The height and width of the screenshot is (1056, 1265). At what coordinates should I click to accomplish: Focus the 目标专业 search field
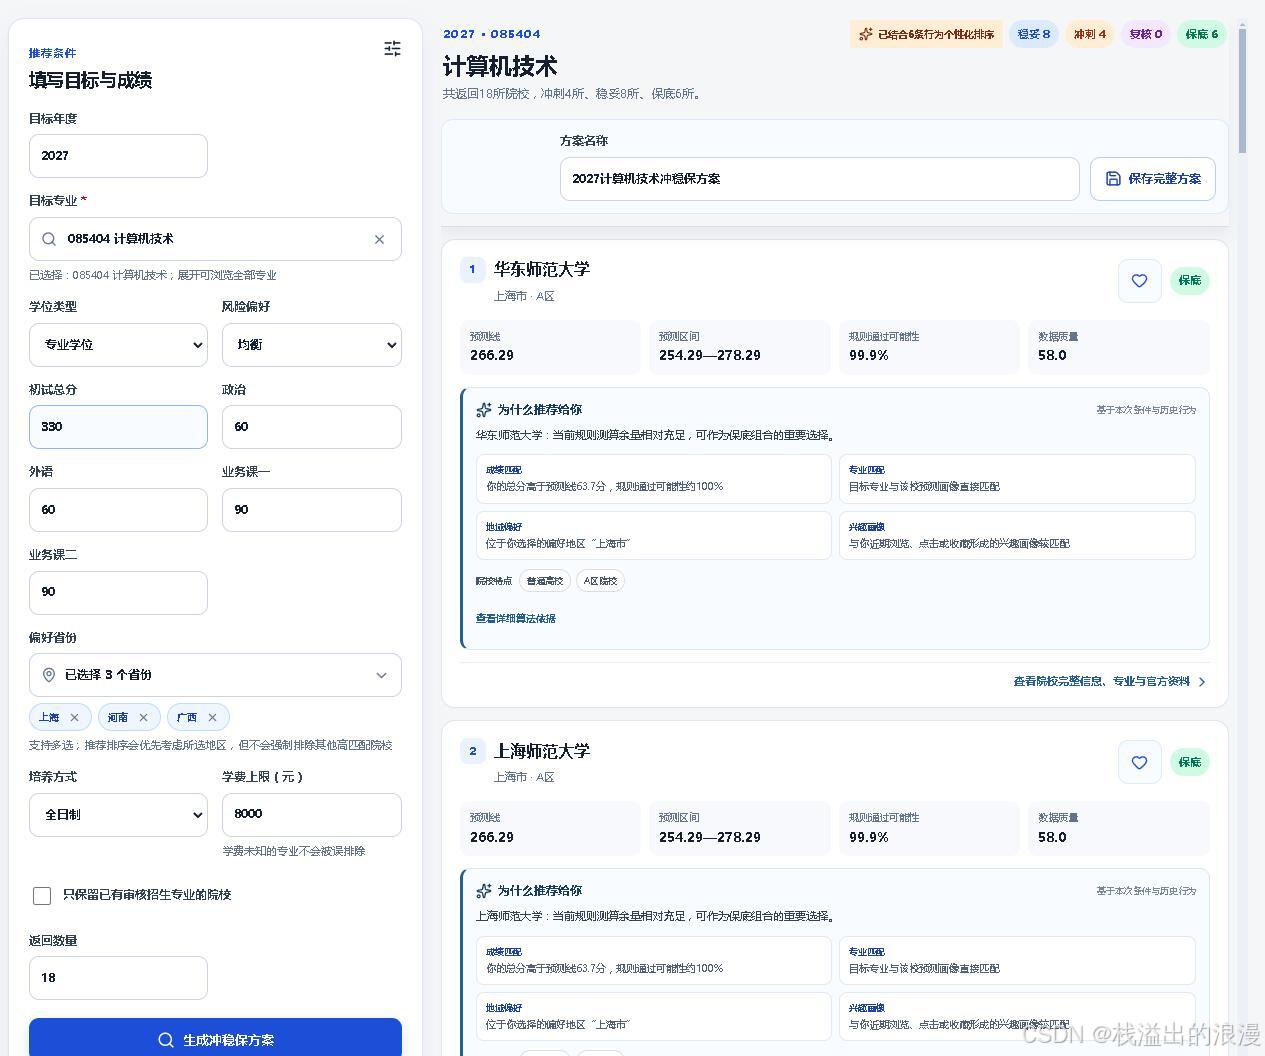tap(215, 239)
